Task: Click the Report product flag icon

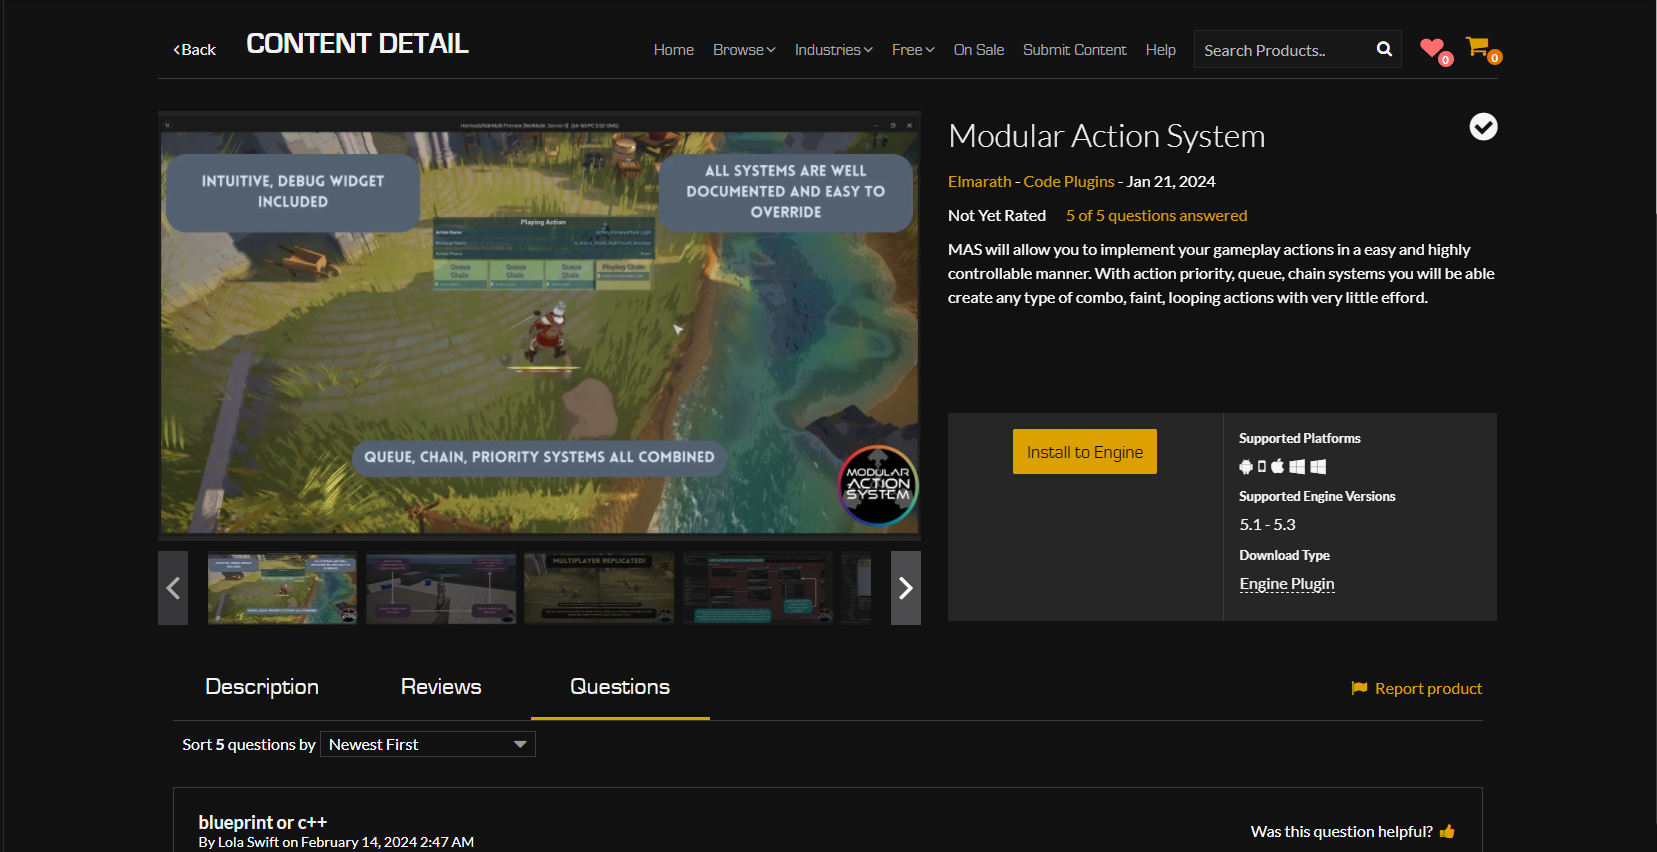Action: tap(1359, 688)
